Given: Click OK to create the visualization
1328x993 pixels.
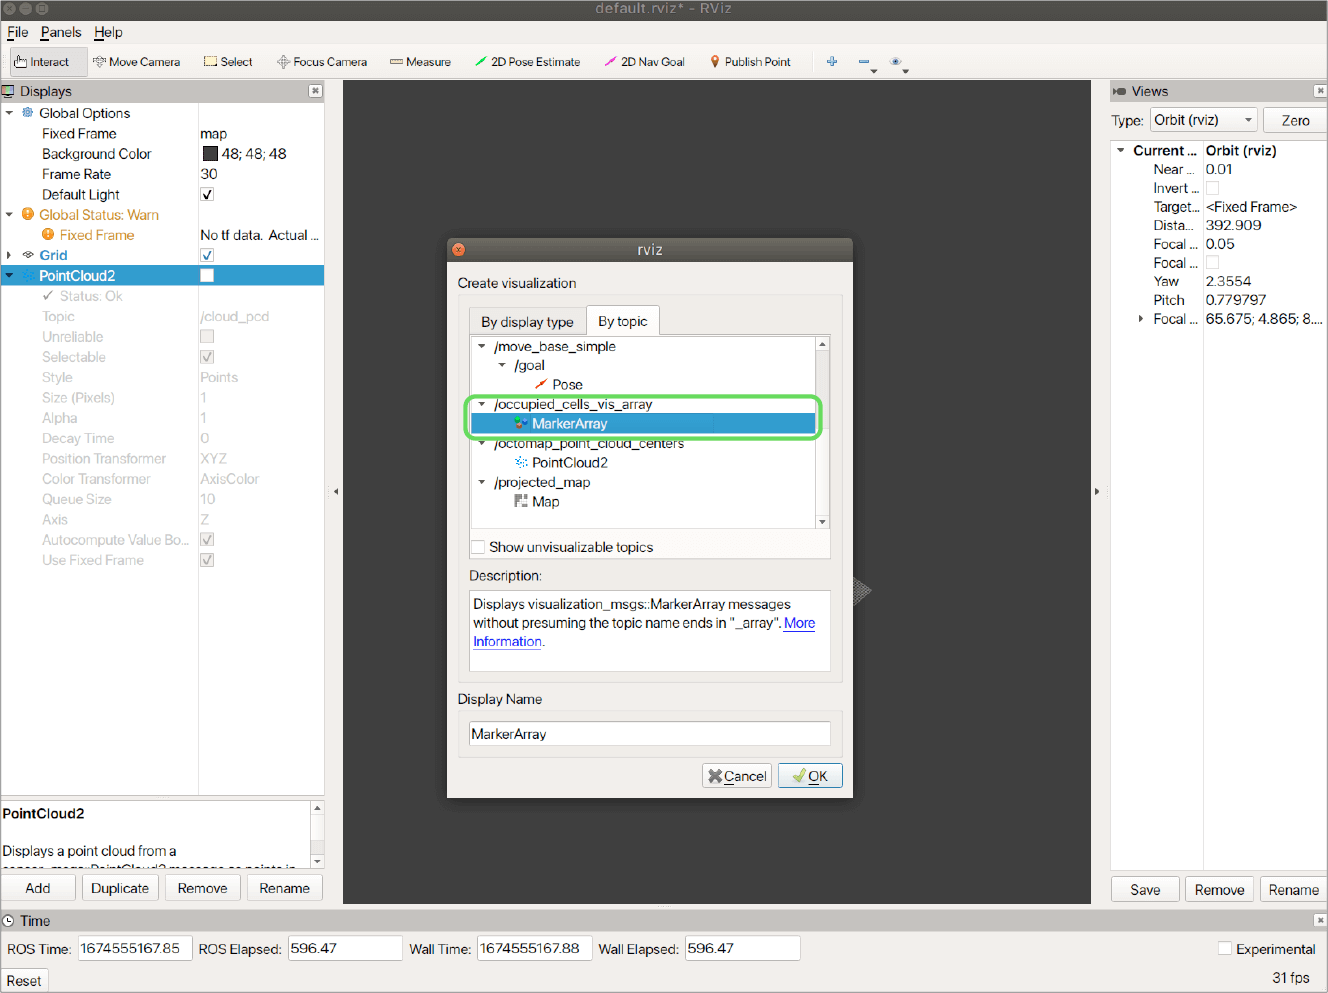Looking at the screenshot, I should pyautogui.click(x=810, y=776).
